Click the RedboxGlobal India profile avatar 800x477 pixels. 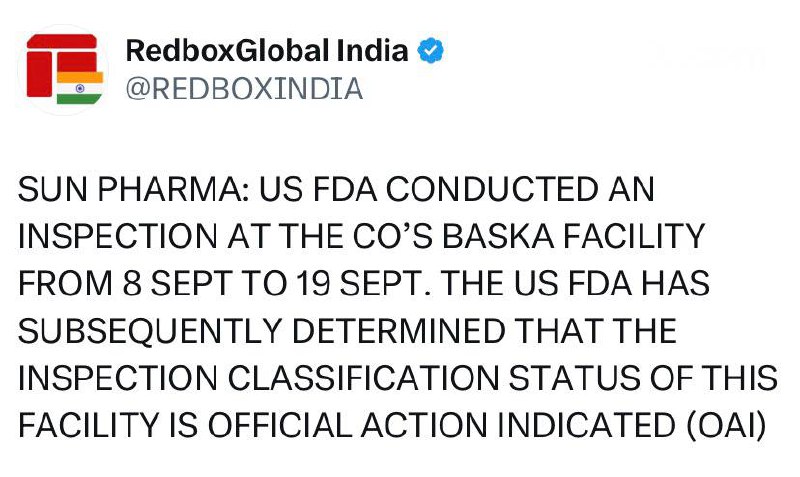tap(63, 69)
